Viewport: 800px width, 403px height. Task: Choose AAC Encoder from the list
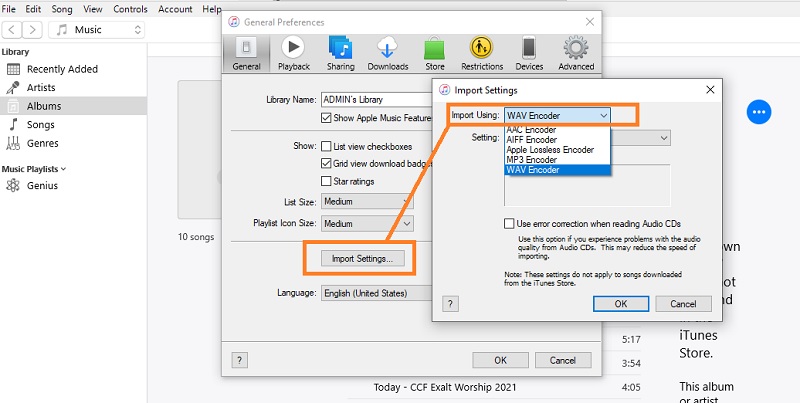(557, 130)
